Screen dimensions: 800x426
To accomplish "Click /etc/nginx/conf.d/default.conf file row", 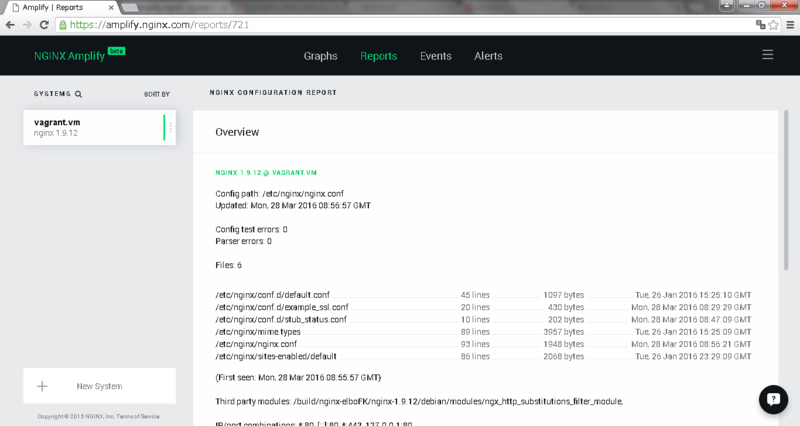I will 483,295.
